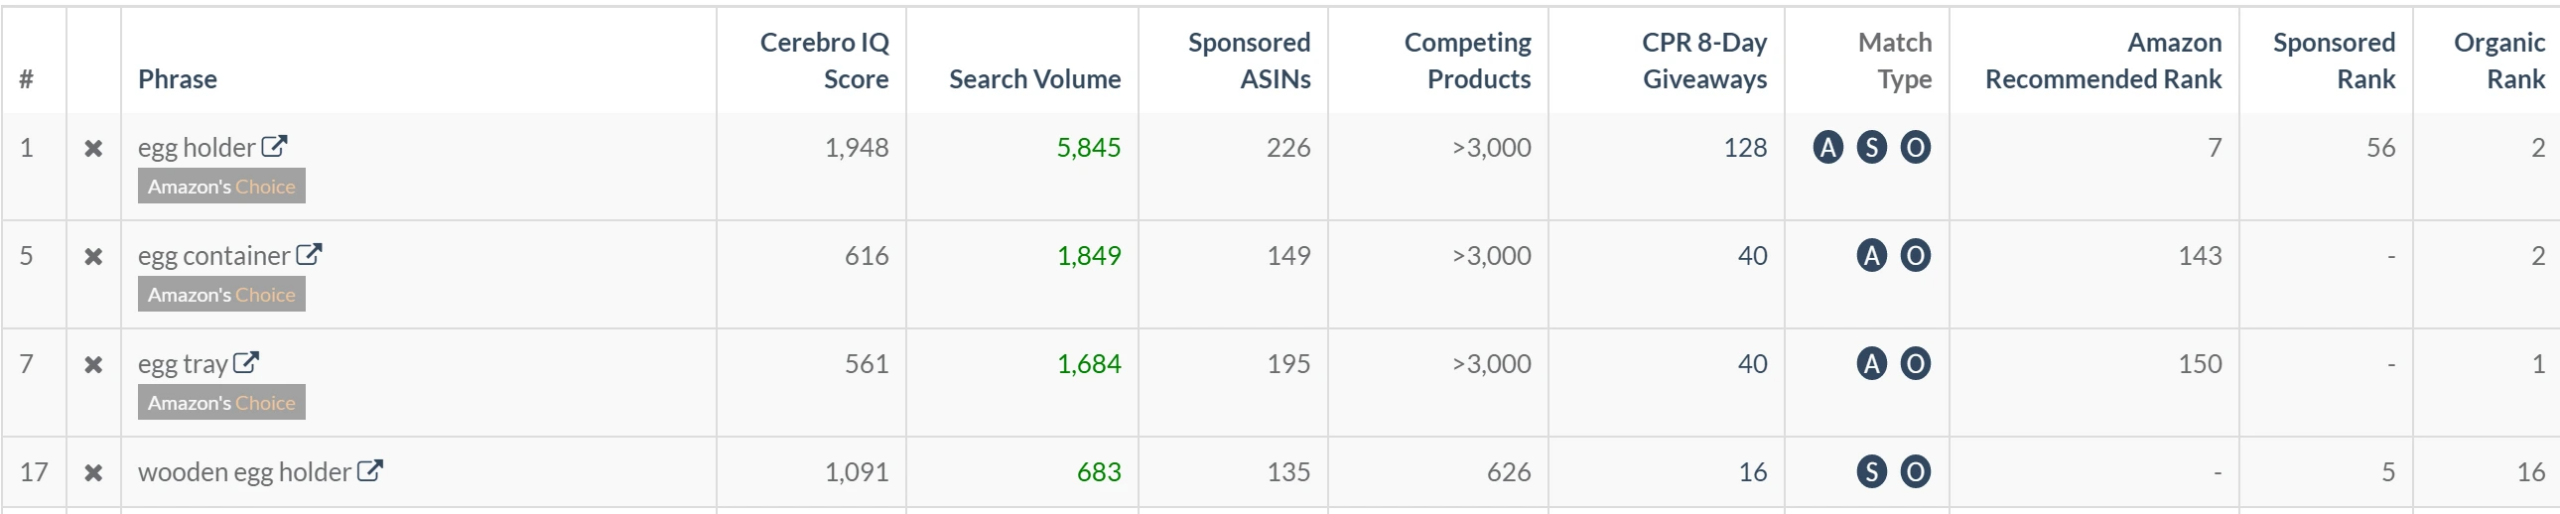
Task: Remove the egg holder row with X
Action: (93, 148)
